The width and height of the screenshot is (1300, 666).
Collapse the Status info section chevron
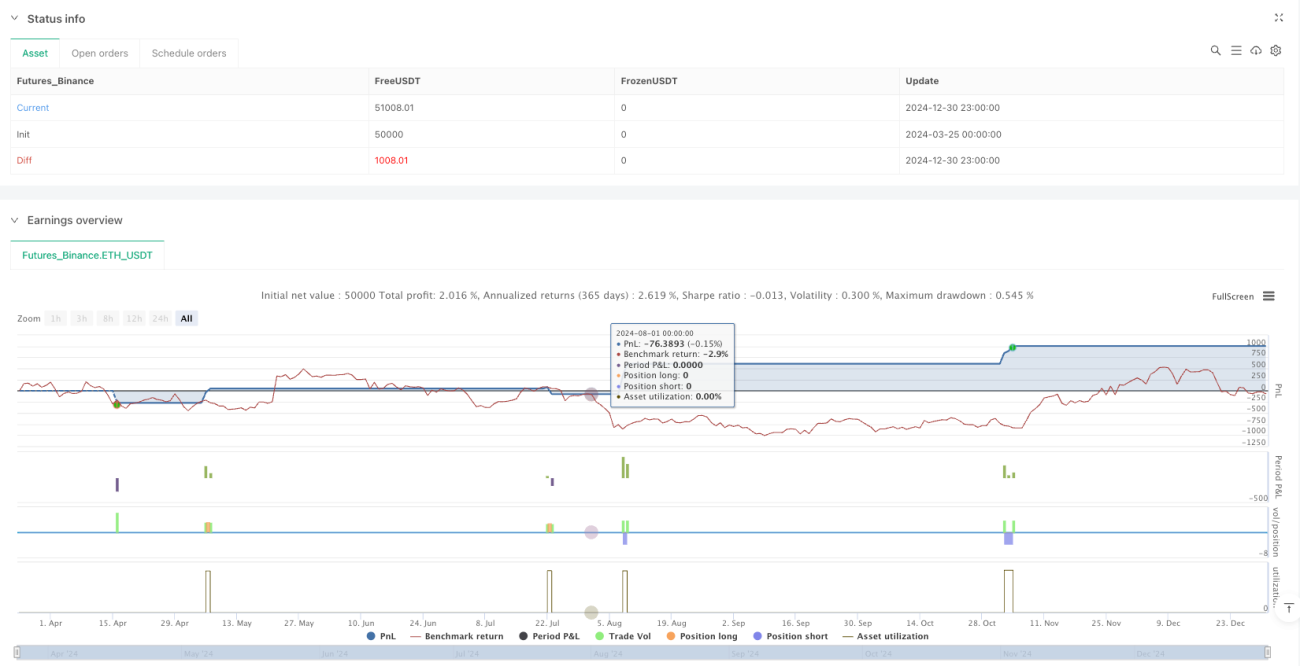15,19
